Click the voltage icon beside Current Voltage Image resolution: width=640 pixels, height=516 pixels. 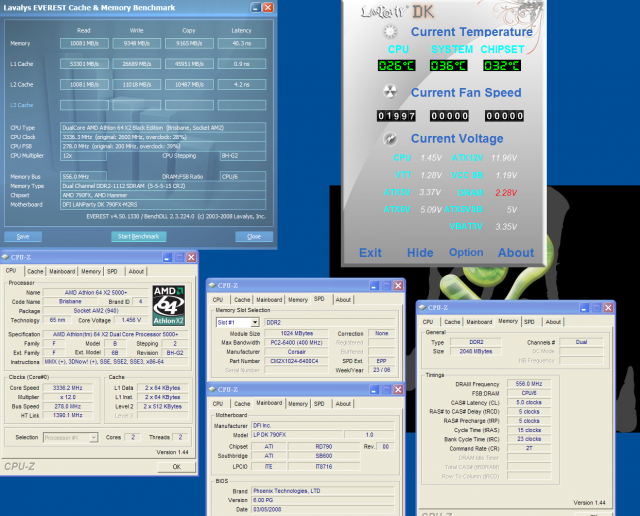tap(390, 139)
